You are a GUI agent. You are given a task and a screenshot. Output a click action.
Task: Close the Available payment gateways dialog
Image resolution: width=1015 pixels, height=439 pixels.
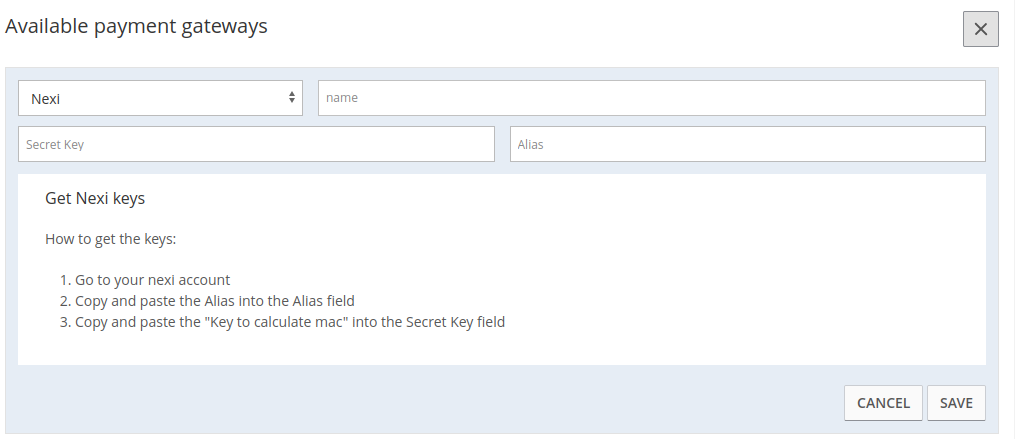[x=980, y=29]
